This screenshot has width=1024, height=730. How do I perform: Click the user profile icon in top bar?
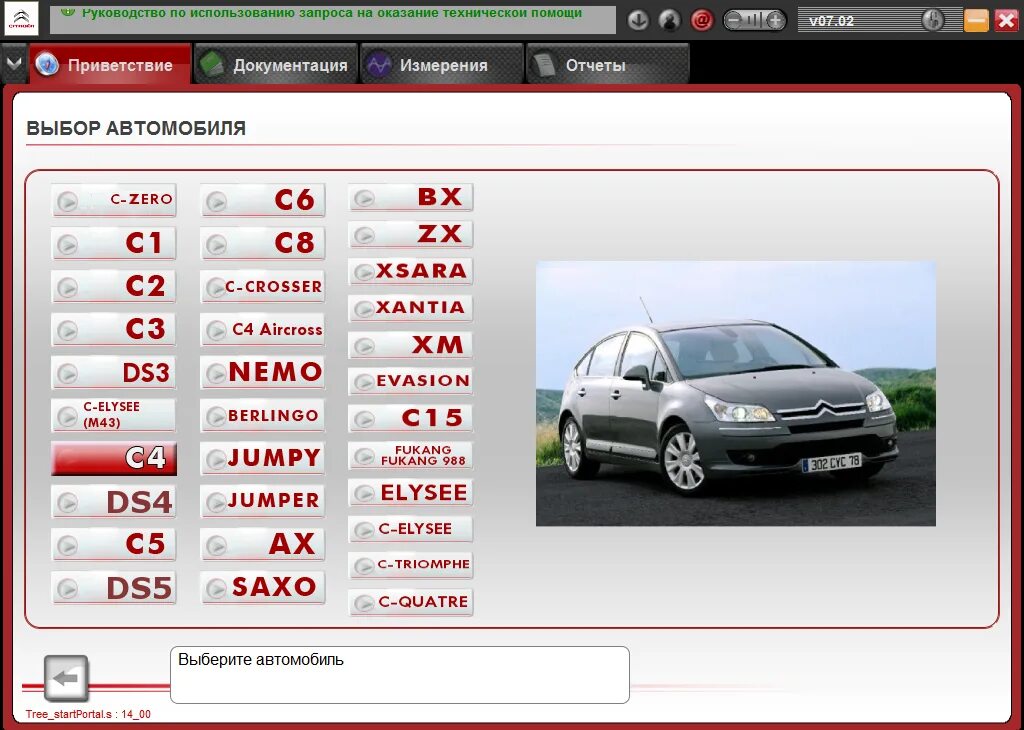coord(669,21)
